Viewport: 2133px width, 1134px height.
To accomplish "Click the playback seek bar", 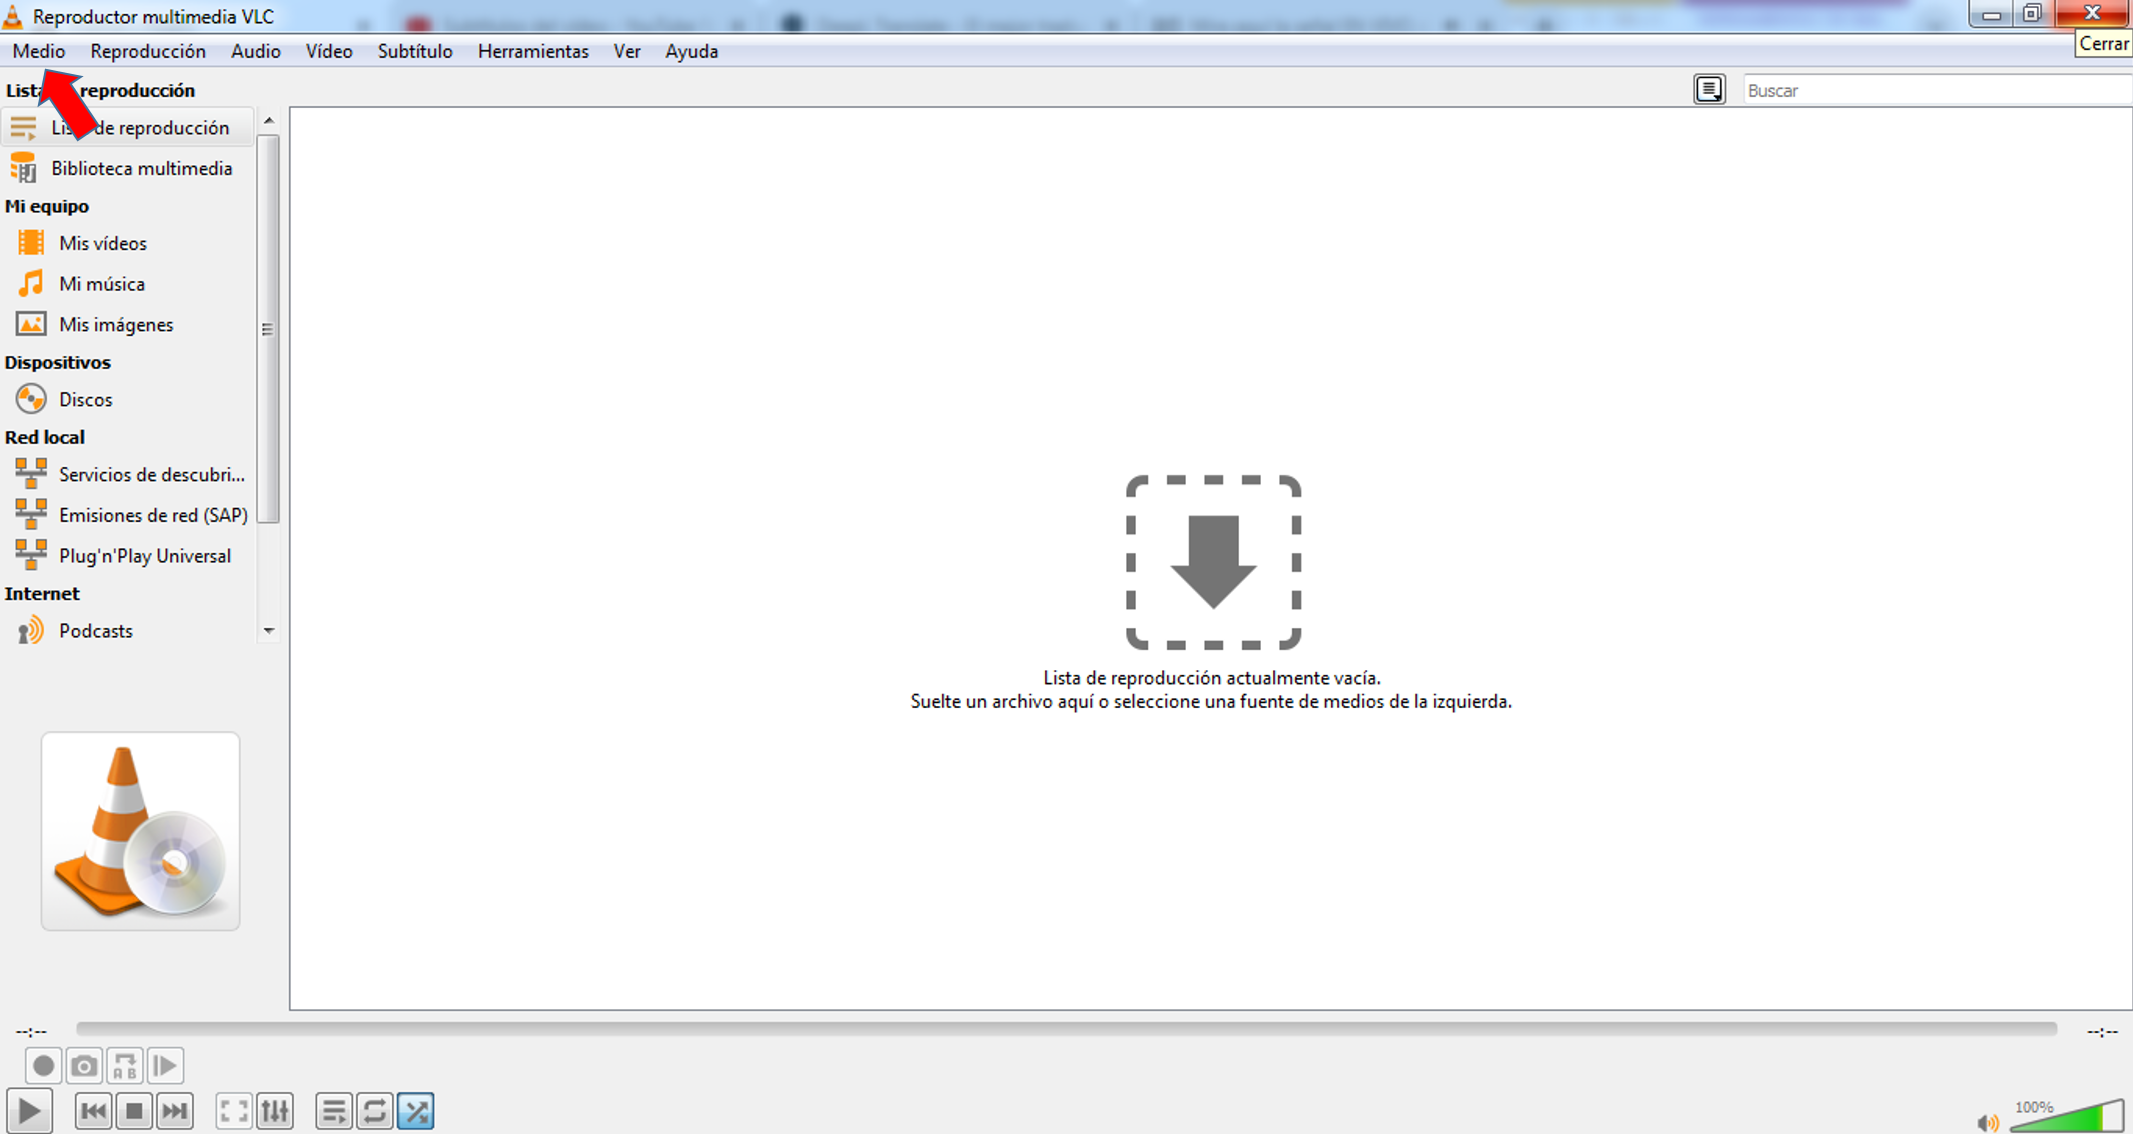I will (1066, 1029).
